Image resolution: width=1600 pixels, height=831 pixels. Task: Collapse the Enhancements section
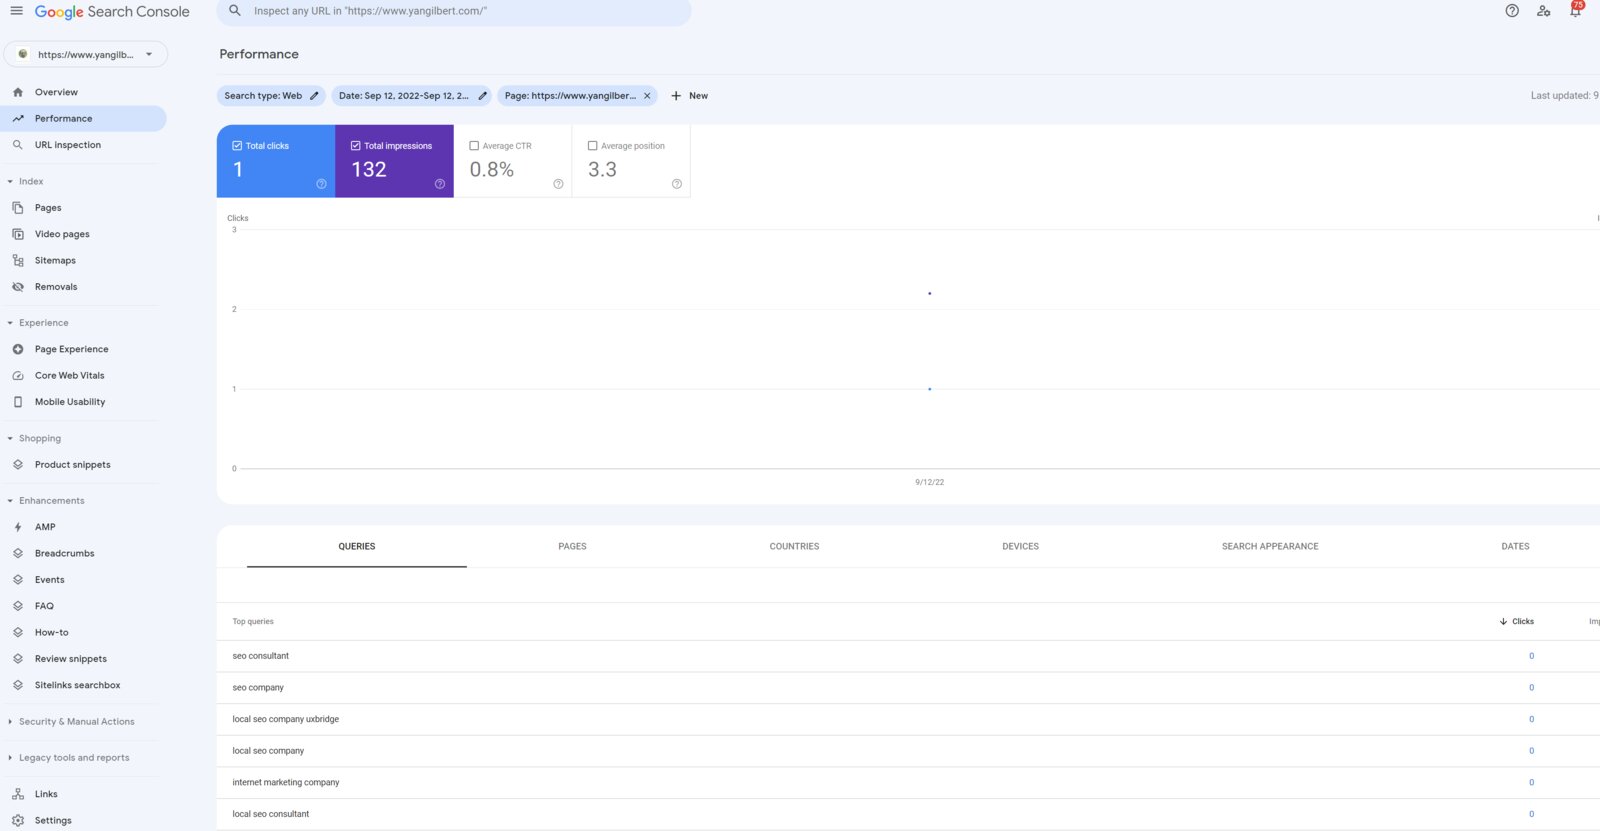click(x=10, y=501)
